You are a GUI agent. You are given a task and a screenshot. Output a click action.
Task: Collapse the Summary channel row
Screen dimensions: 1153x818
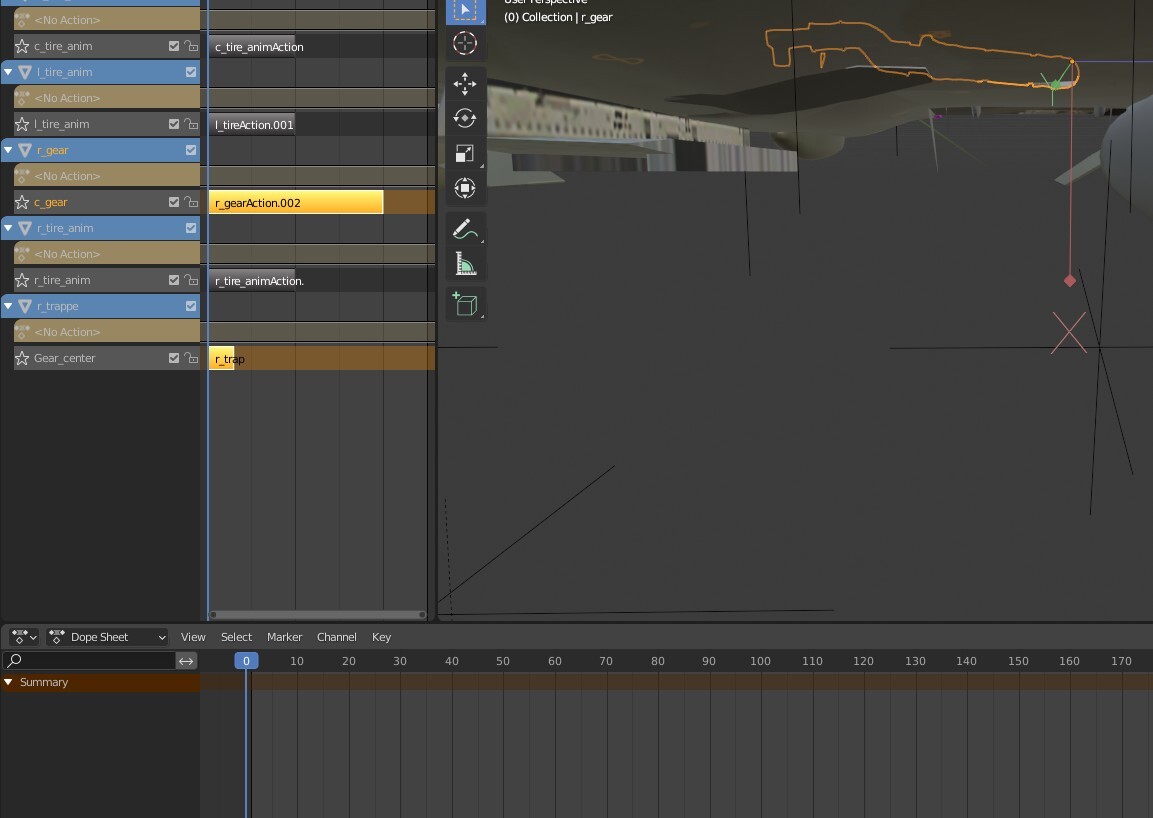[9, 682]
